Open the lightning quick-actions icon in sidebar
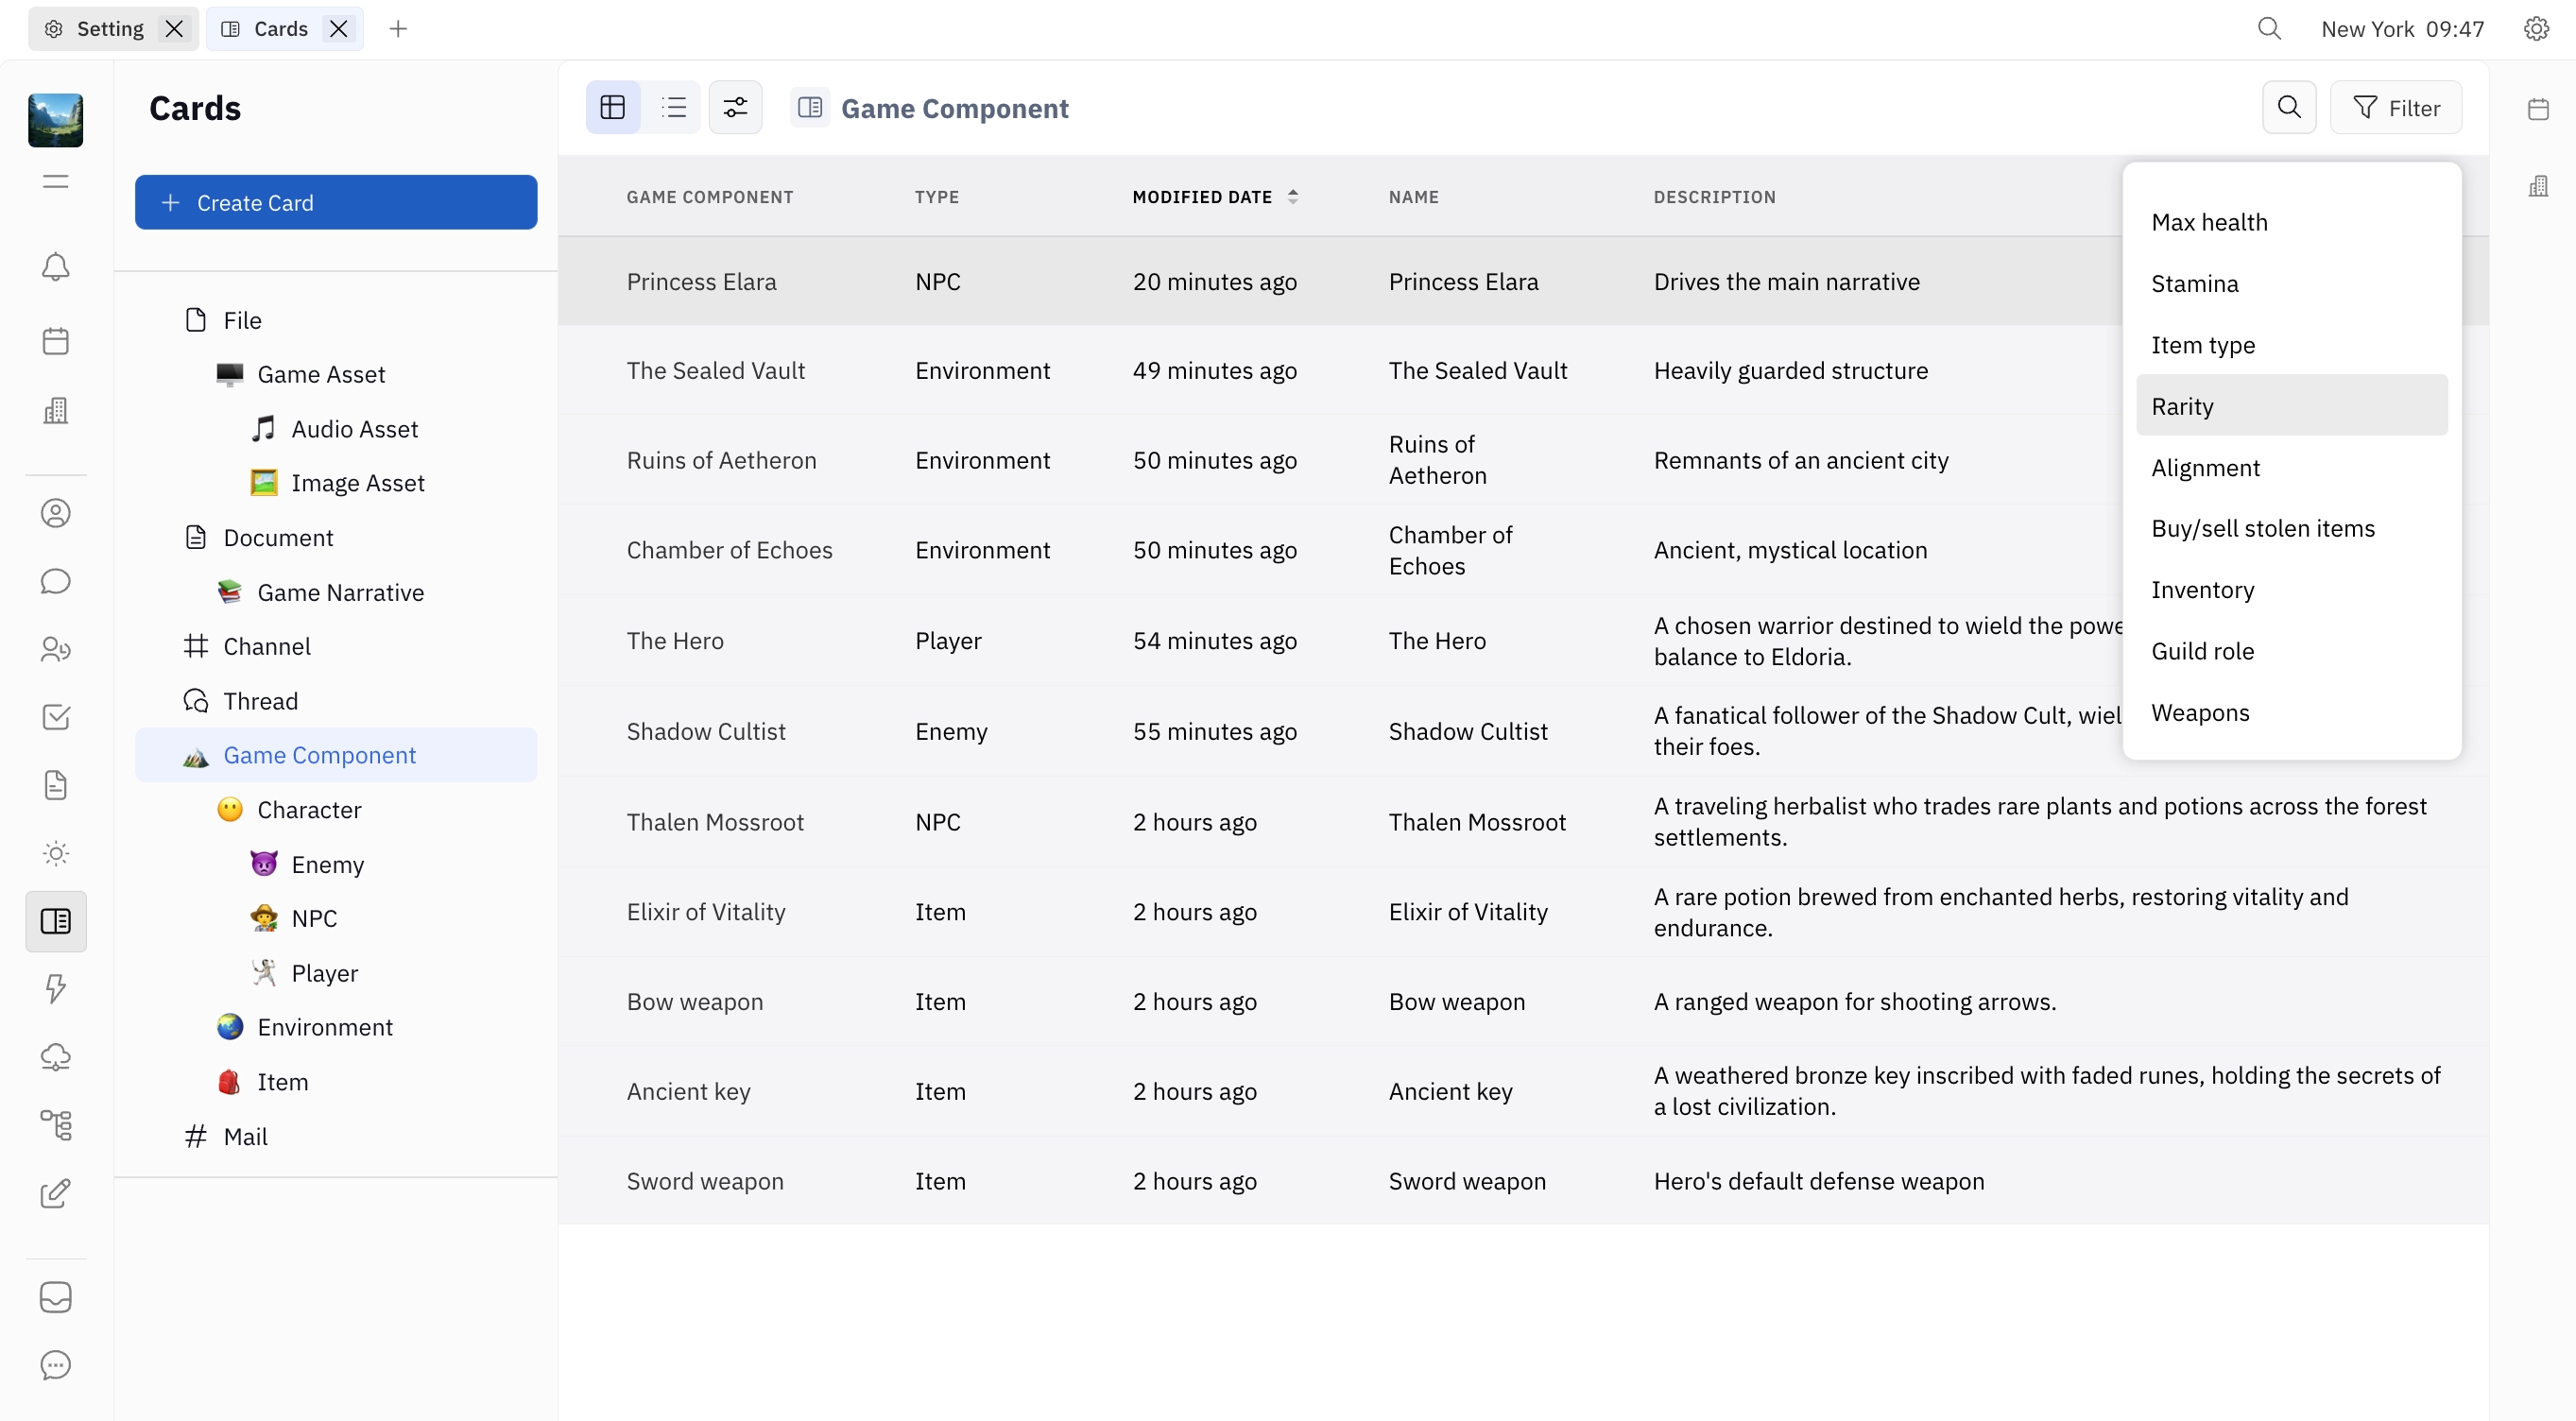 pyautogui.click(x=55, y=989)
